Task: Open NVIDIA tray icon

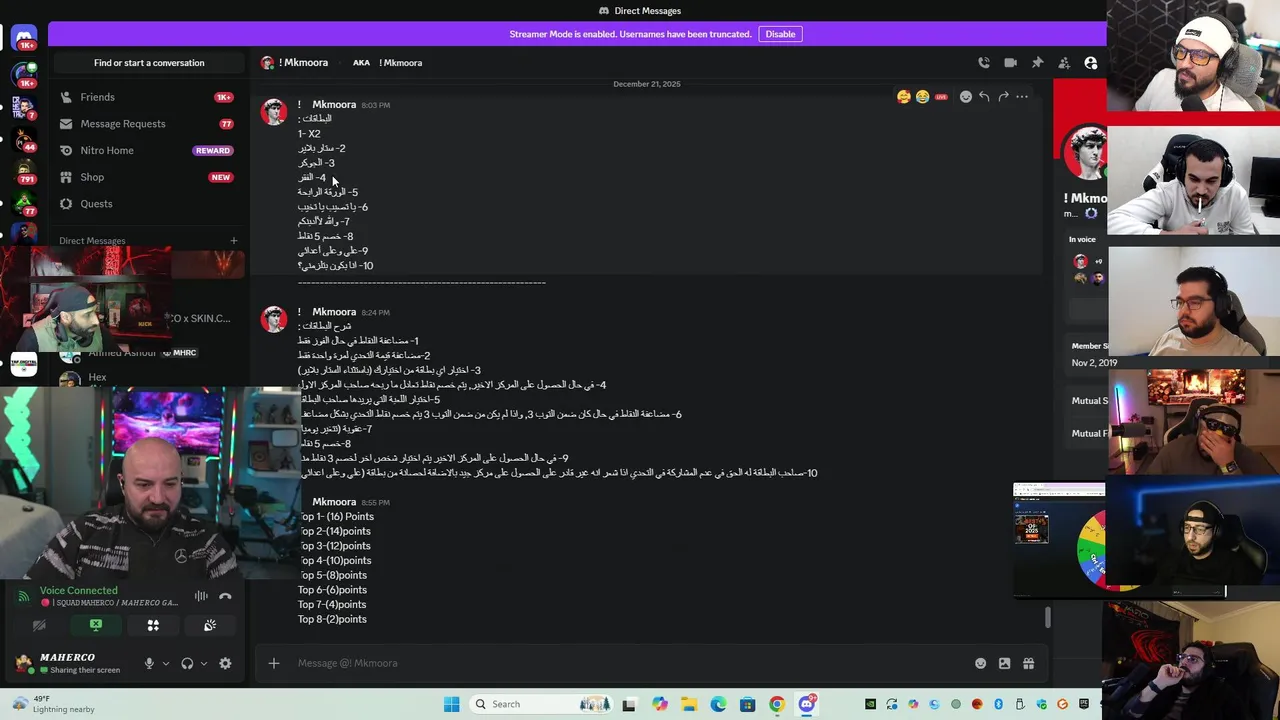Action: (870, 704)
